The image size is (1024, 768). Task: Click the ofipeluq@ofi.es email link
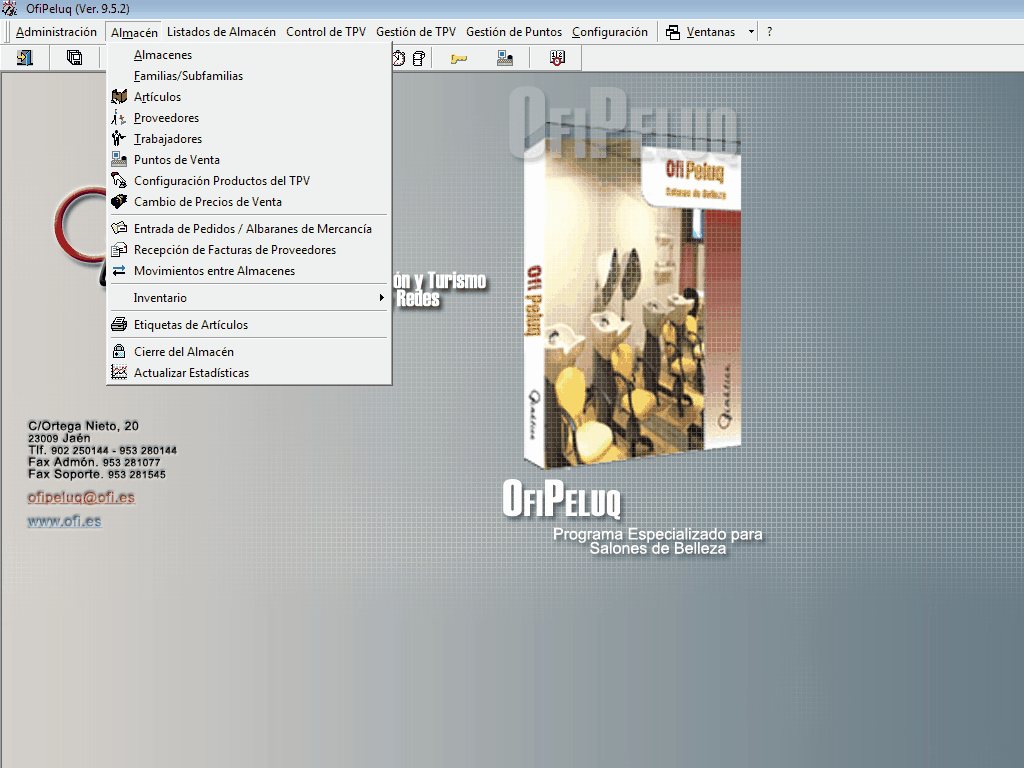[x=81, y=497]
